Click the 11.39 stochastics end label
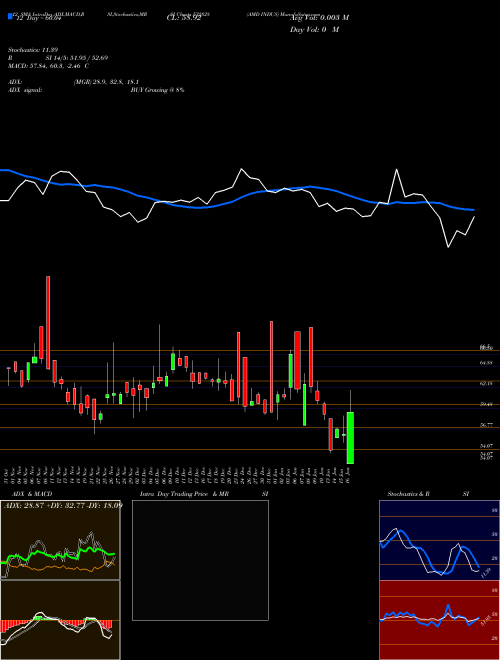 click(487, 573)
